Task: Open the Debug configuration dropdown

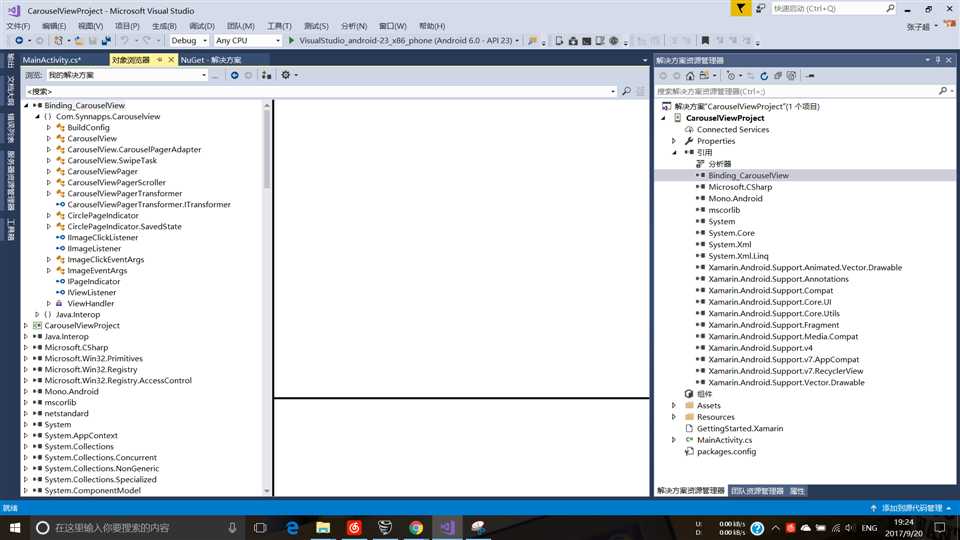Action: 189,40
